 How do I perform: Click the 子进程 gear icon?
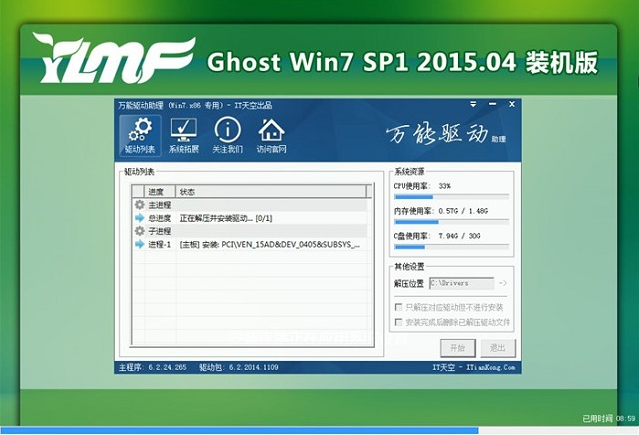pyautogui.click(x=139, y=231)
